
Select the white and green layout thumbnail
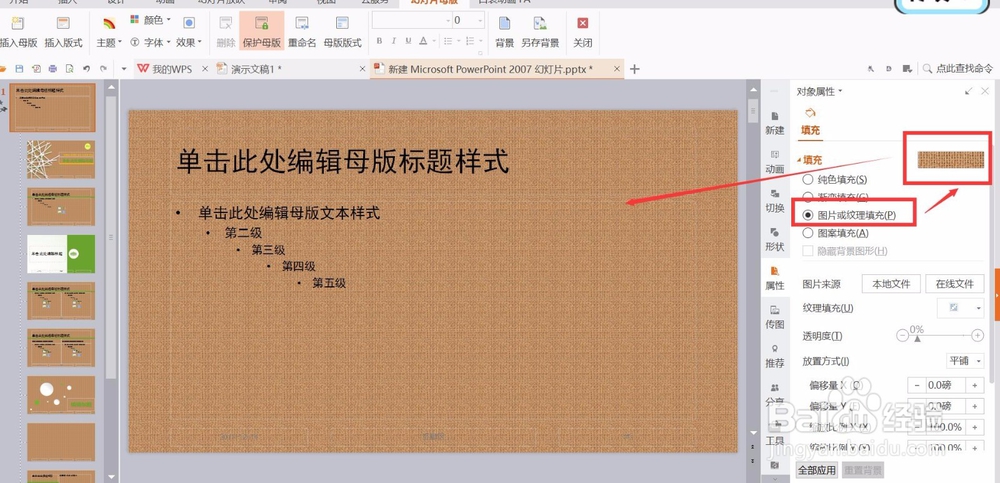61,254
